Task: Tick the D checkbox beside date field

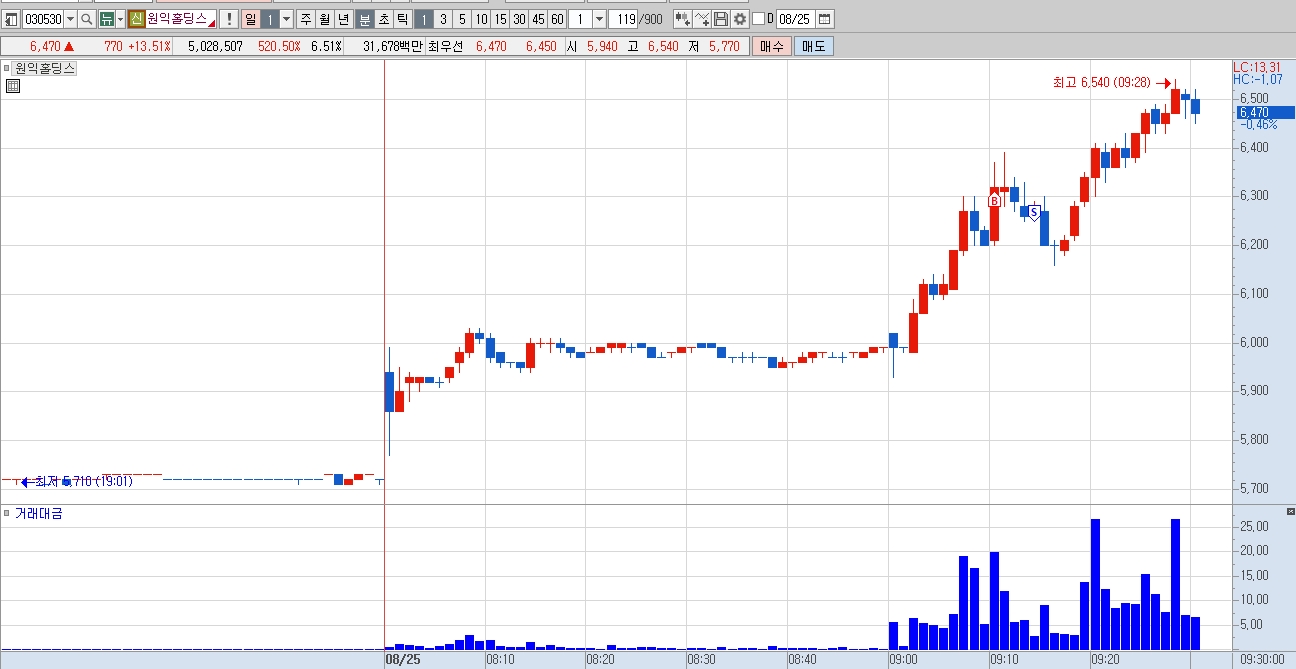Action: coord(758,19)
